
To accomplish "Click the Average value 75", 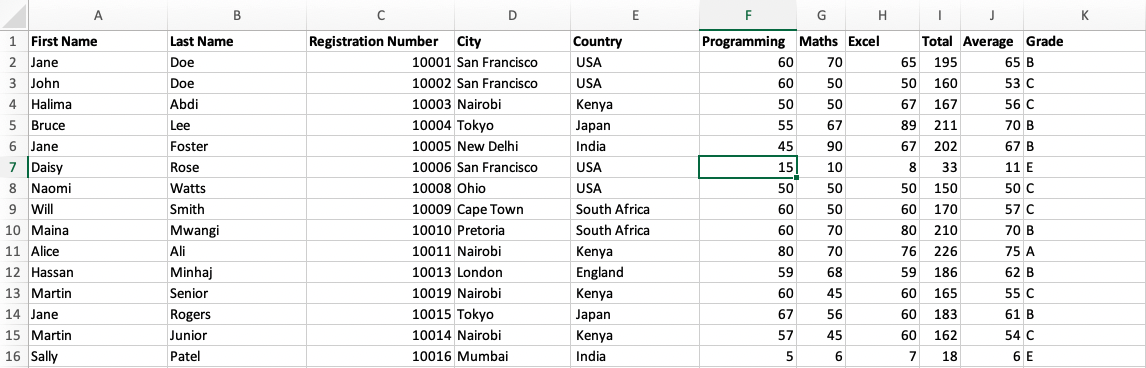I will click(x=992, y=252).
